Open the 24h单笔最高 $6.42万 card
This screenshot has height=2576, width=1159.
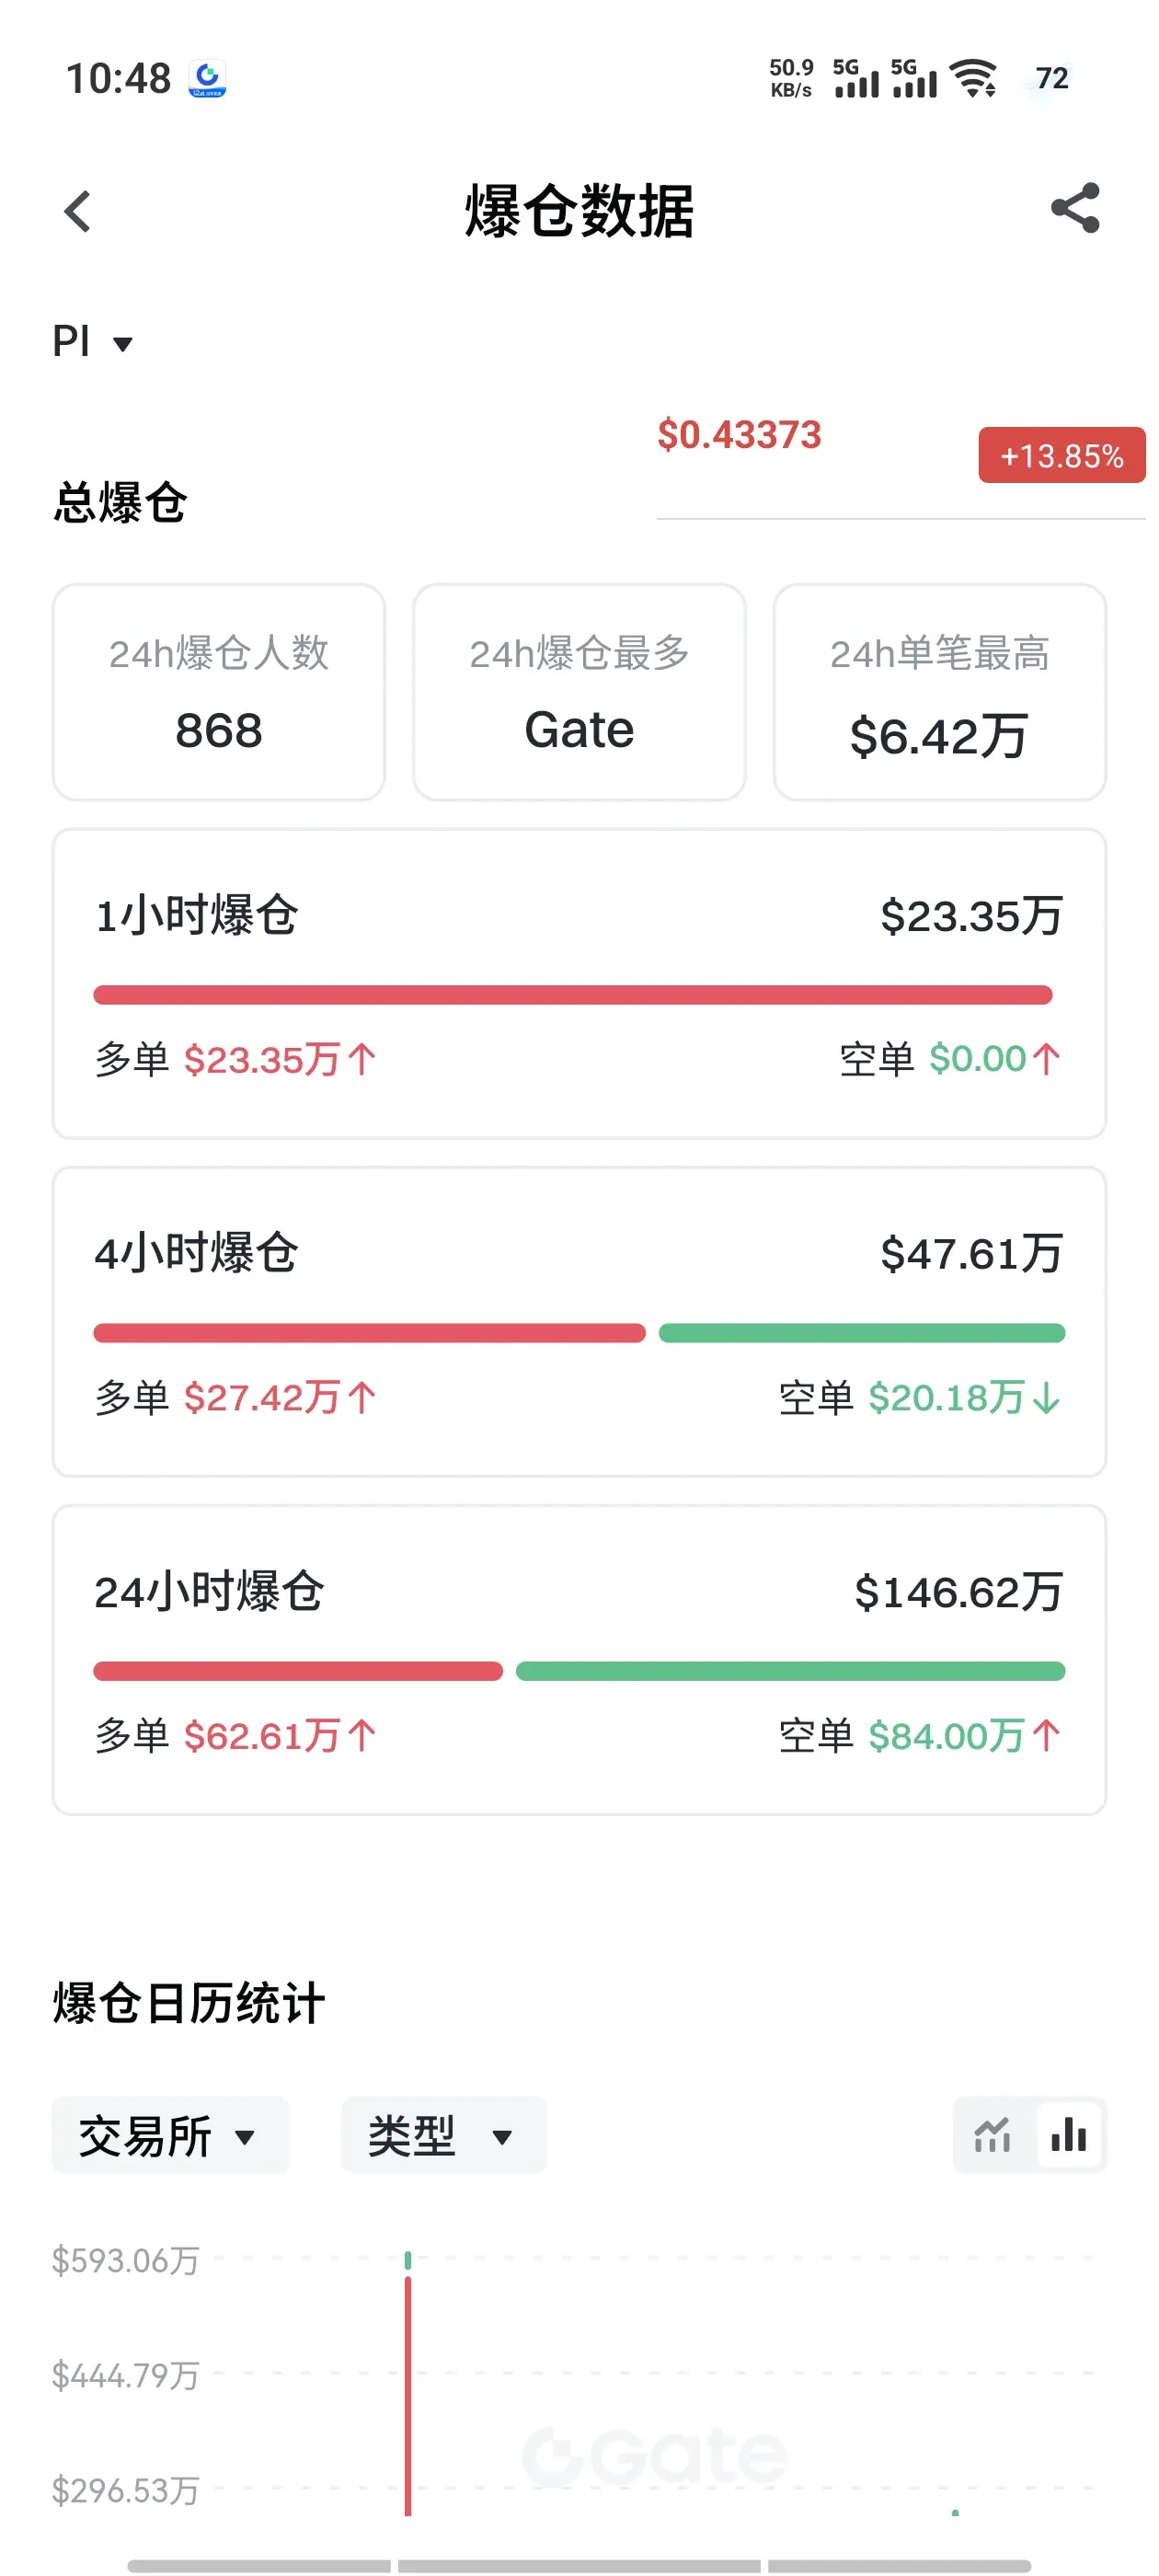pyautogui.click(x=939, y=692)
